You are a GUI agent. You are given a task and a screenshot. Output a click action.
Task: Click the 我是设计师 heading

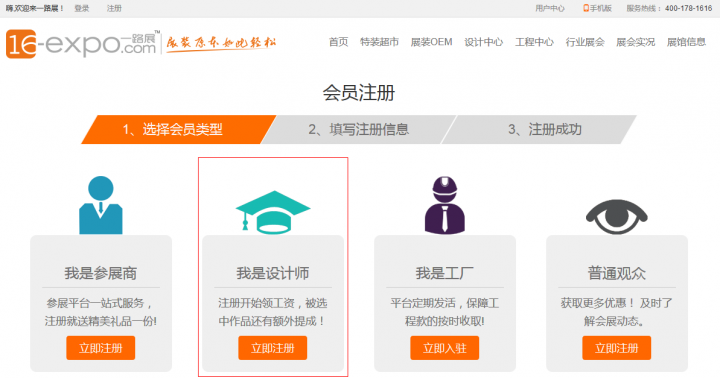[x=273, y=273]
